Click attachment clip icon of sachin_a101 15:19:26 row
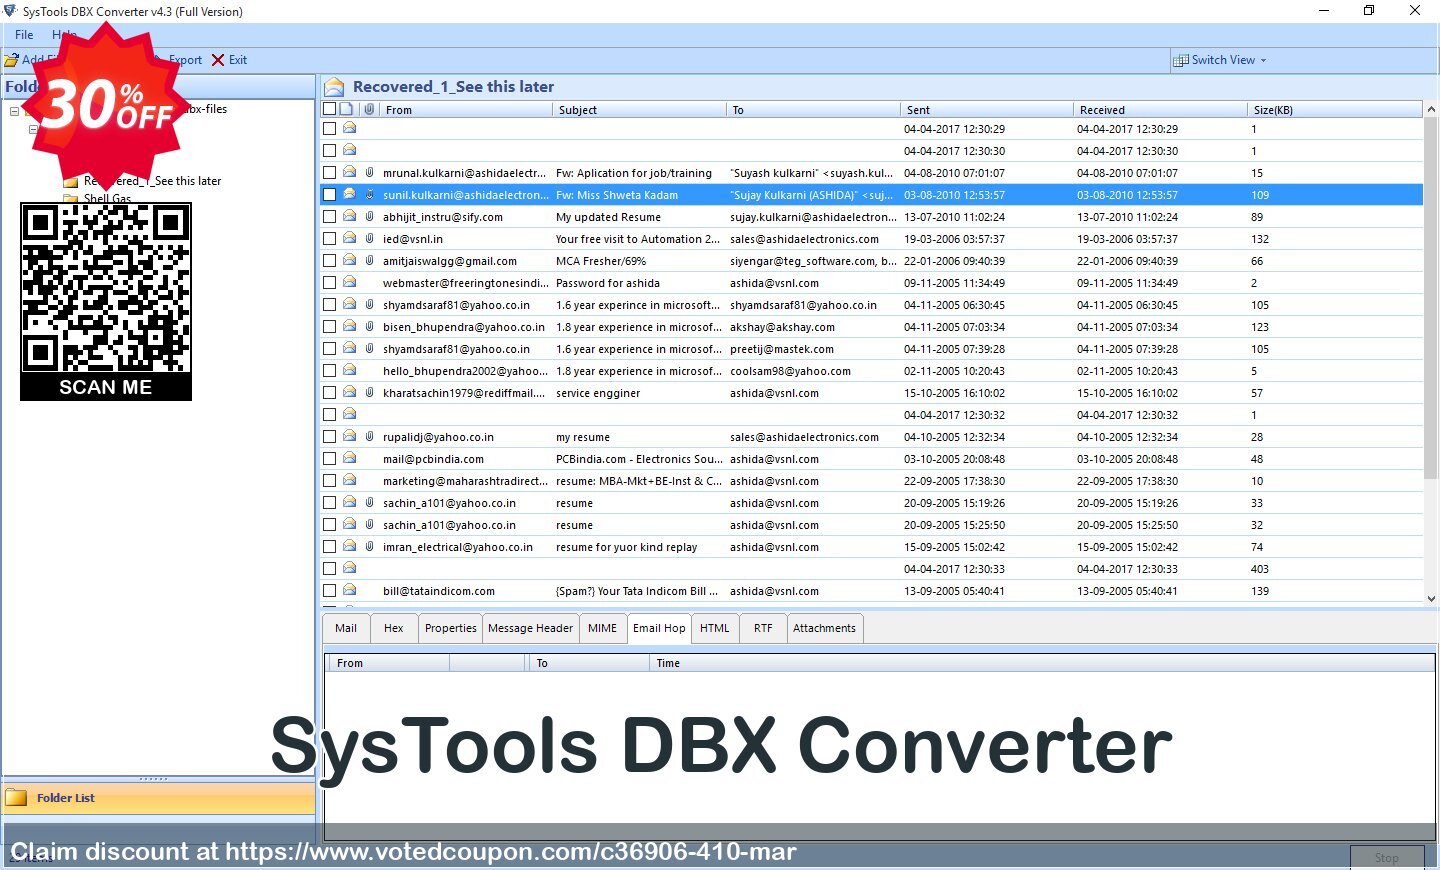The image size is (1440, 870). coord(369,503)
